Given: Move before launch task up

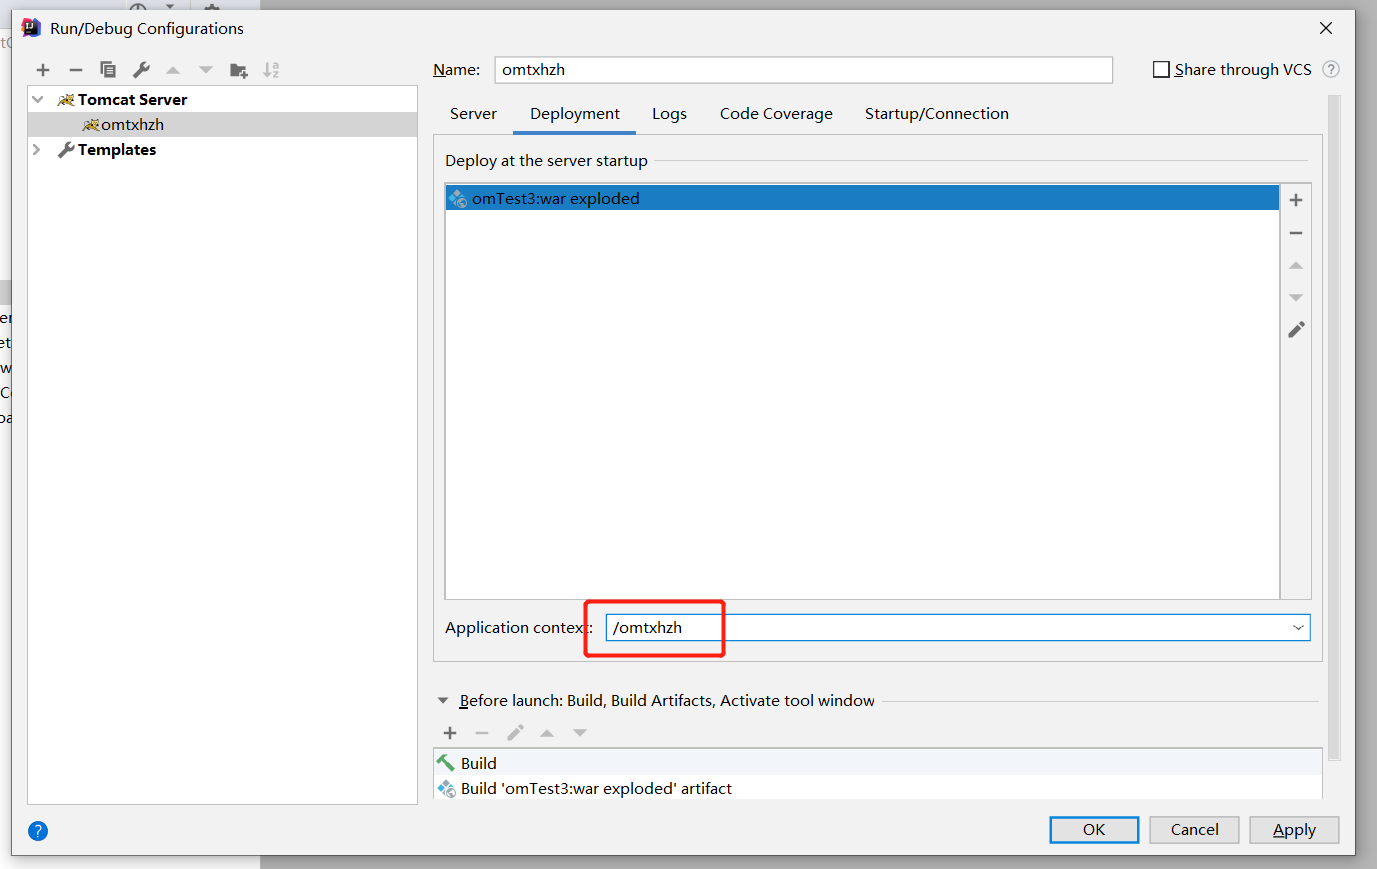Looking at the screenshot, I should coord(547,733).
